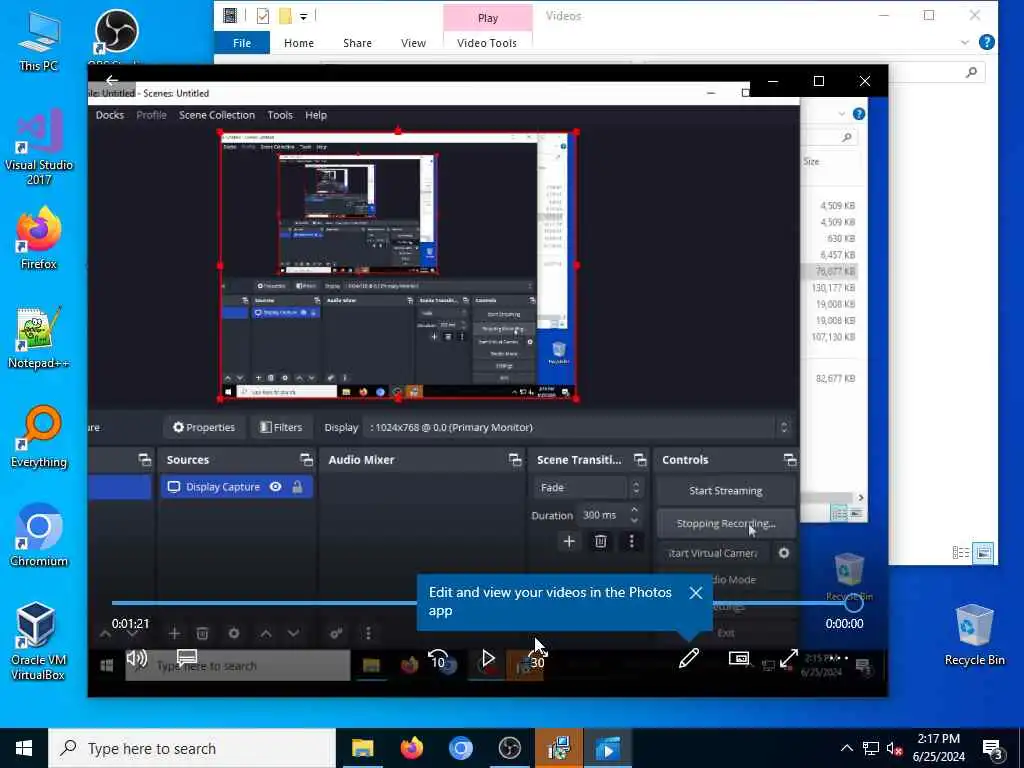
Task: Click the 0:00:00 remaining time label
Action: point(844,624)
